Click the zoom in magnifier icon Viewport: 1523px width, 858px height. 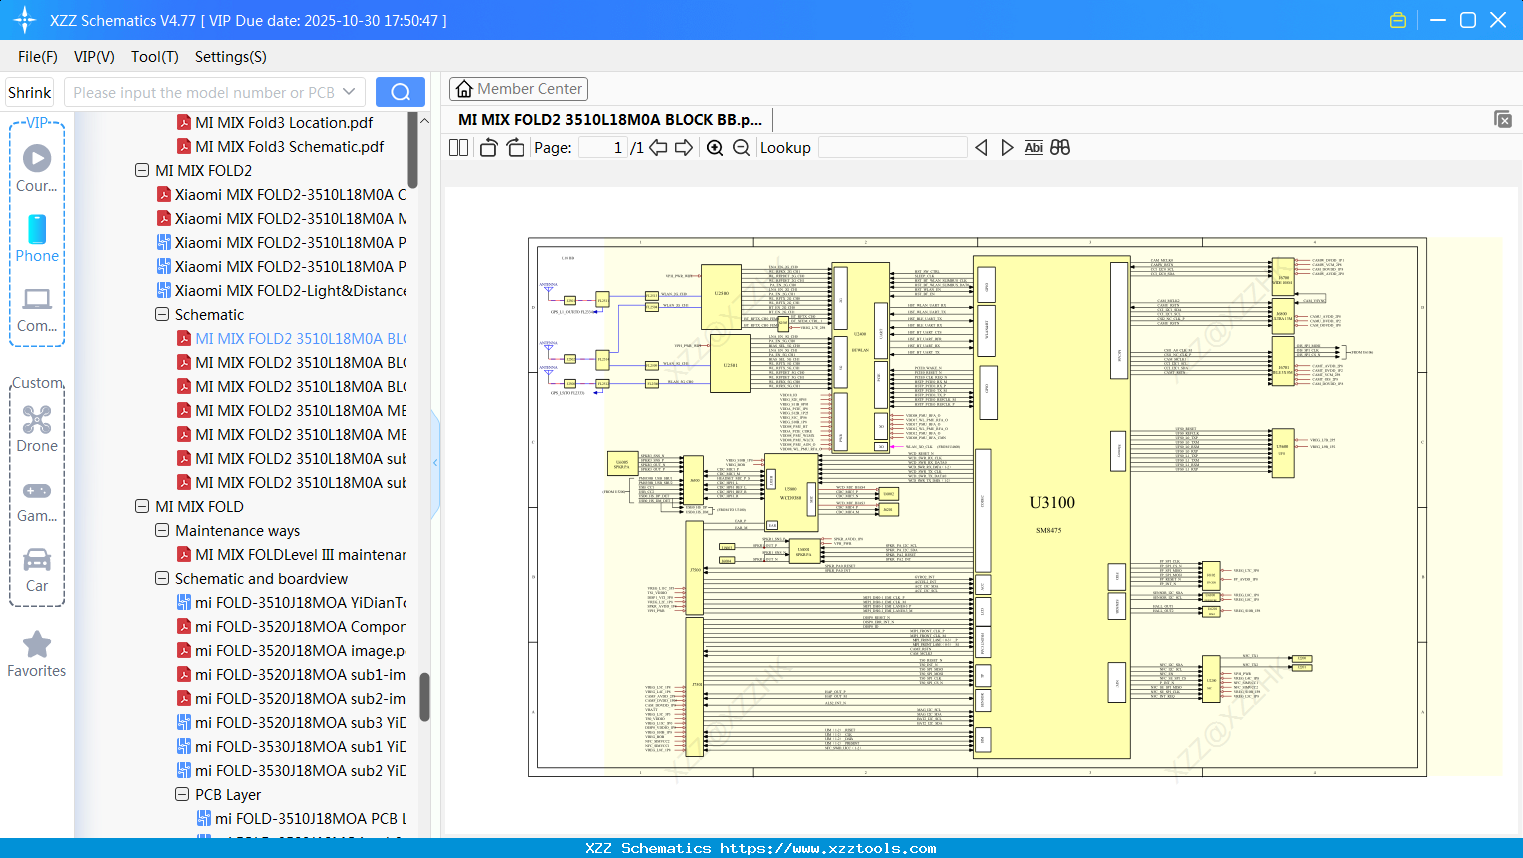pyautogui.click(x=715, y=148)
